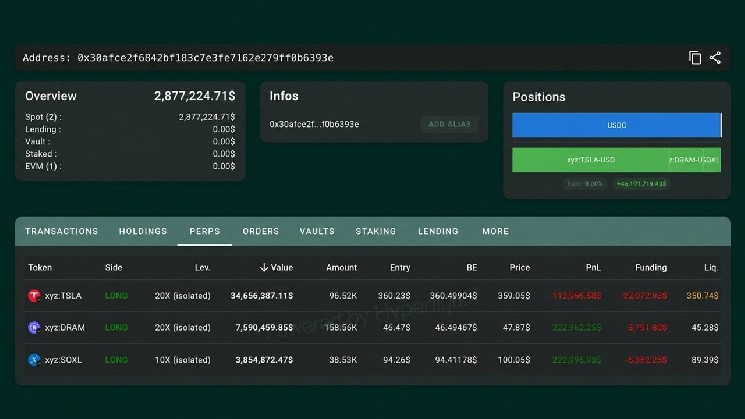Go to the VAULTS tab
745x419 pixels.
(x=317, y=231)
